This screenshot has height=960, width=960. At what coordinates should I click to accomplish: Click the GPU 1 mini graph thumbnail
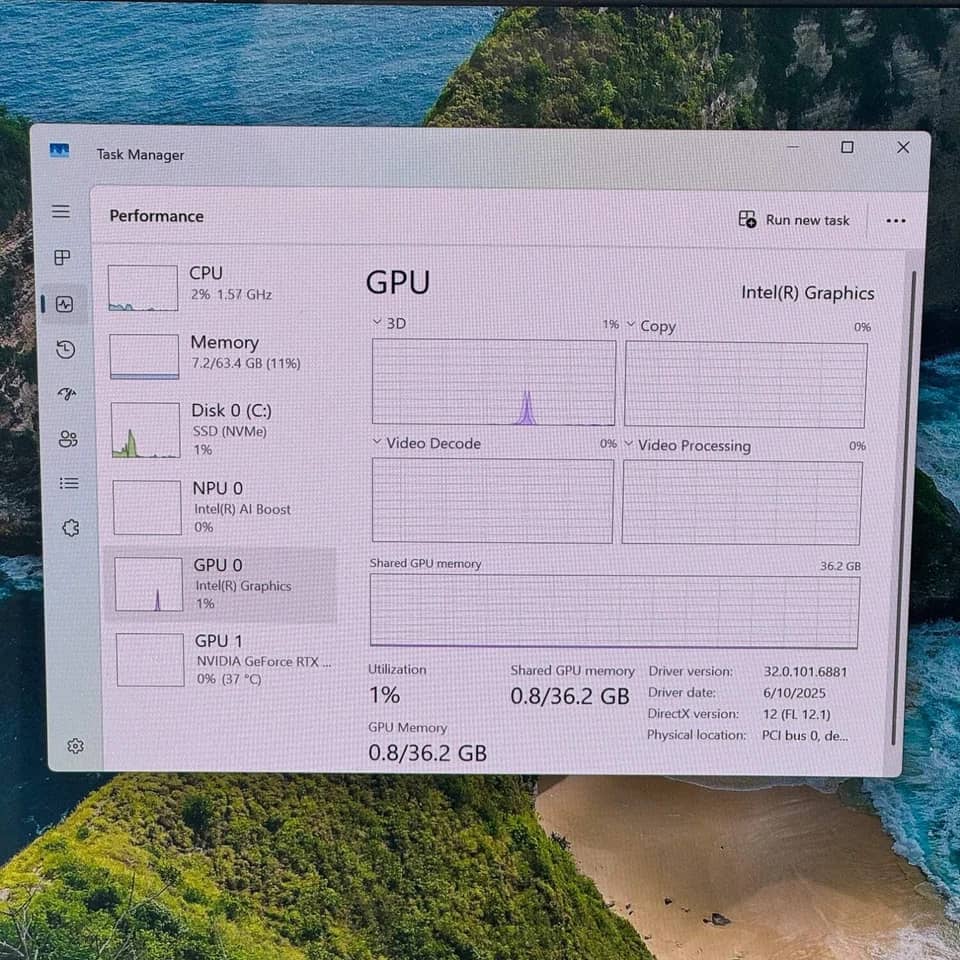click(x=150, y=659)
